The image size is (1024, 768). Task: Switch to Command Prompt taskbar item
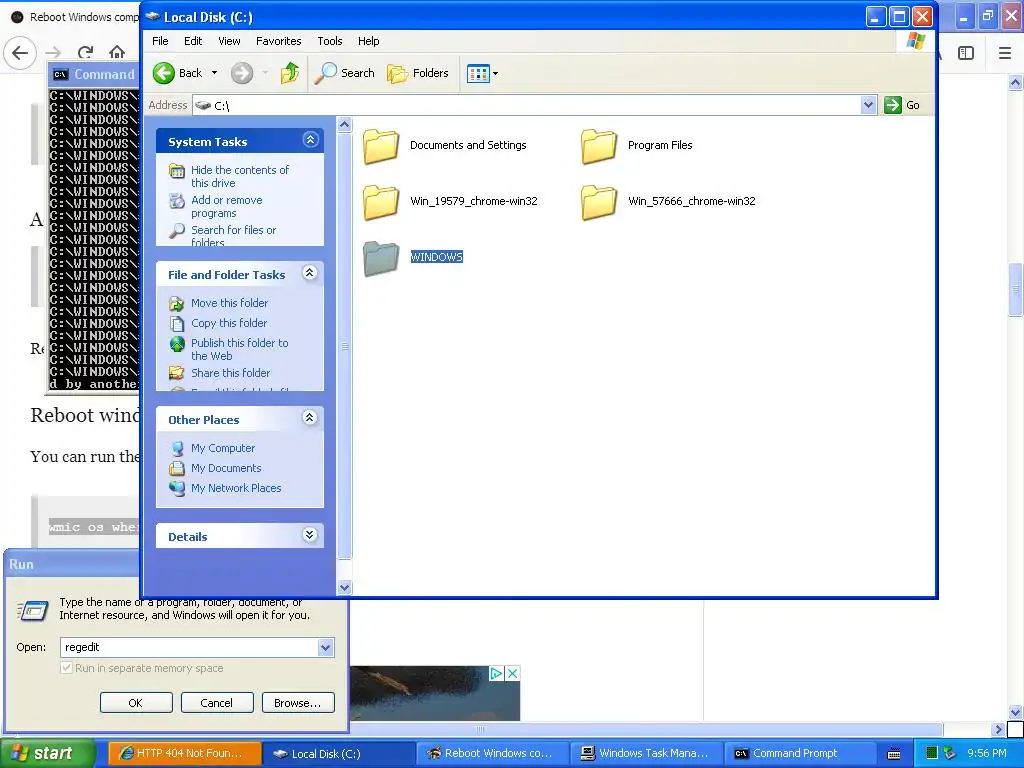800,754
